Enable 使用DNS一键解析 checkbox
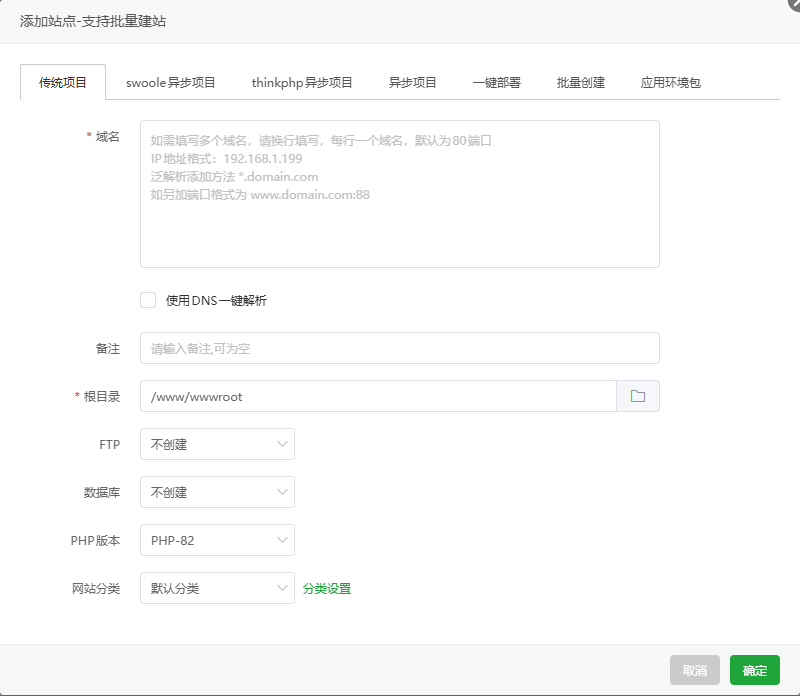 click(x=148, y=300)
